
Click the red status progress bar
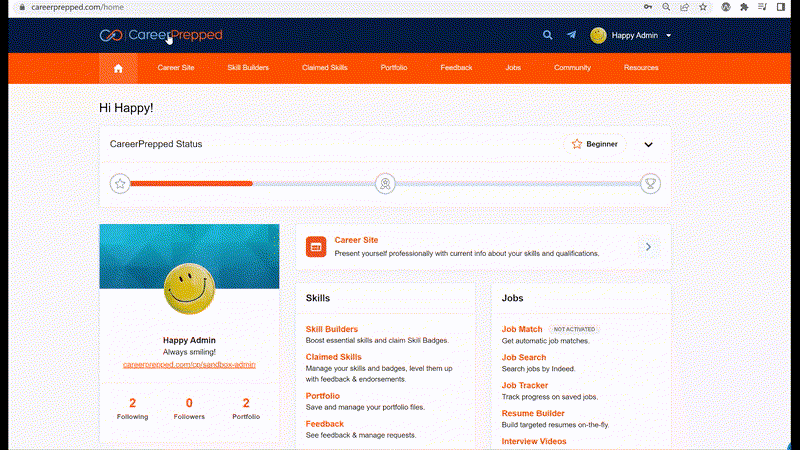pos(191,184)
